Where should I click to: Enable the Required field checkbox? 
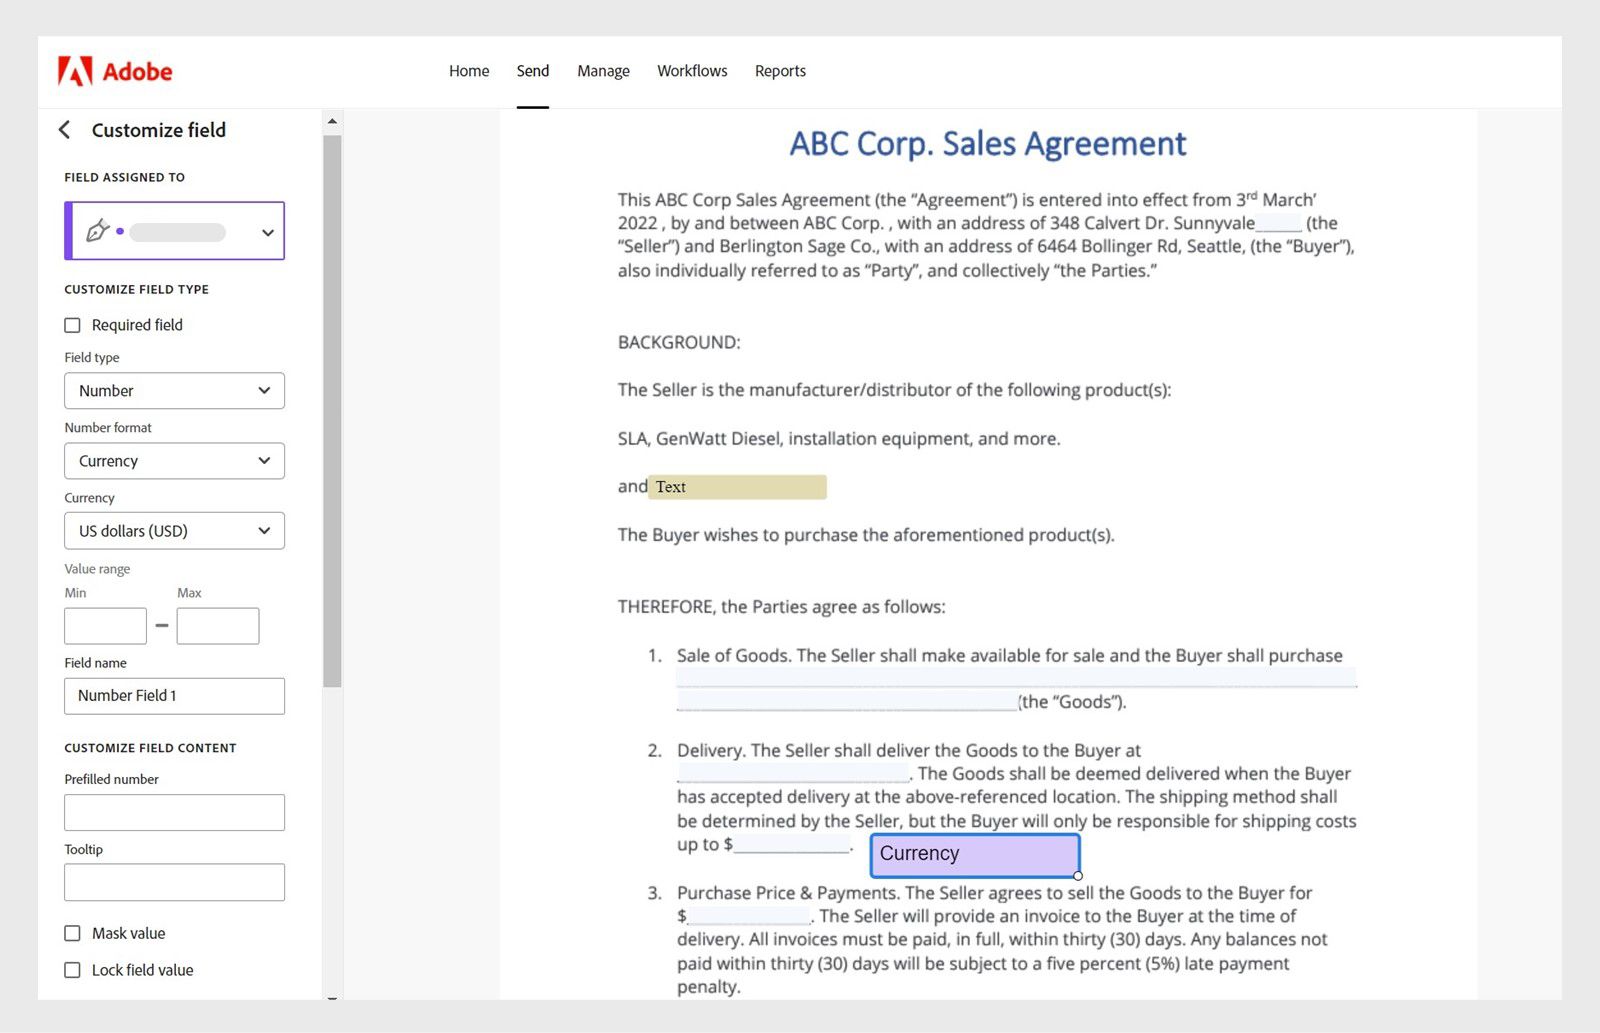(72, 325)
